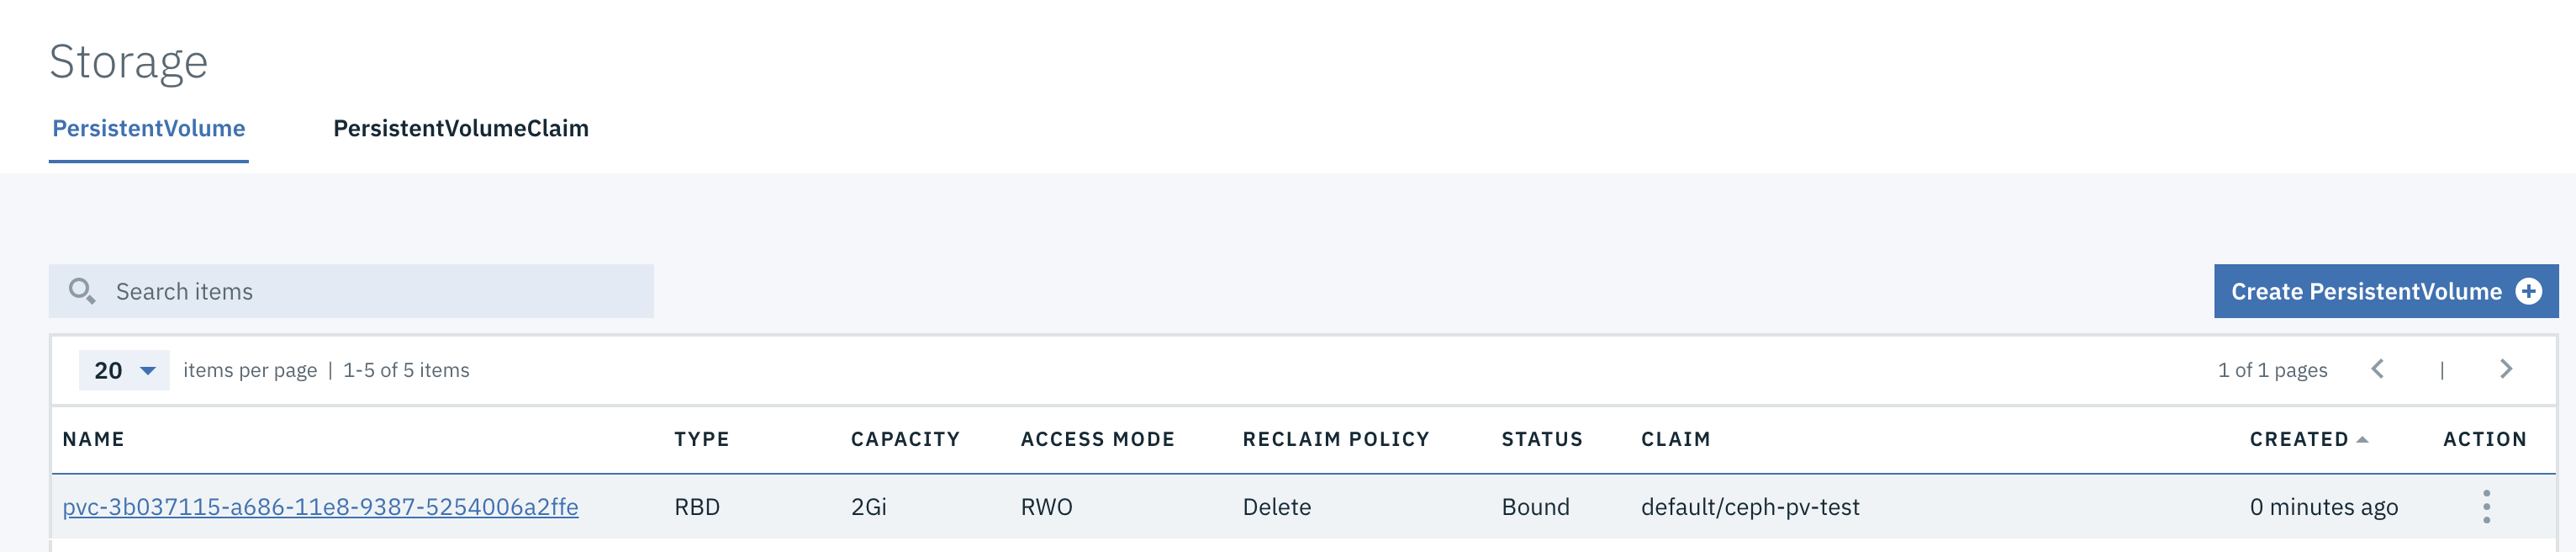Open the row action kebab menu

[x=2486, y=507]
